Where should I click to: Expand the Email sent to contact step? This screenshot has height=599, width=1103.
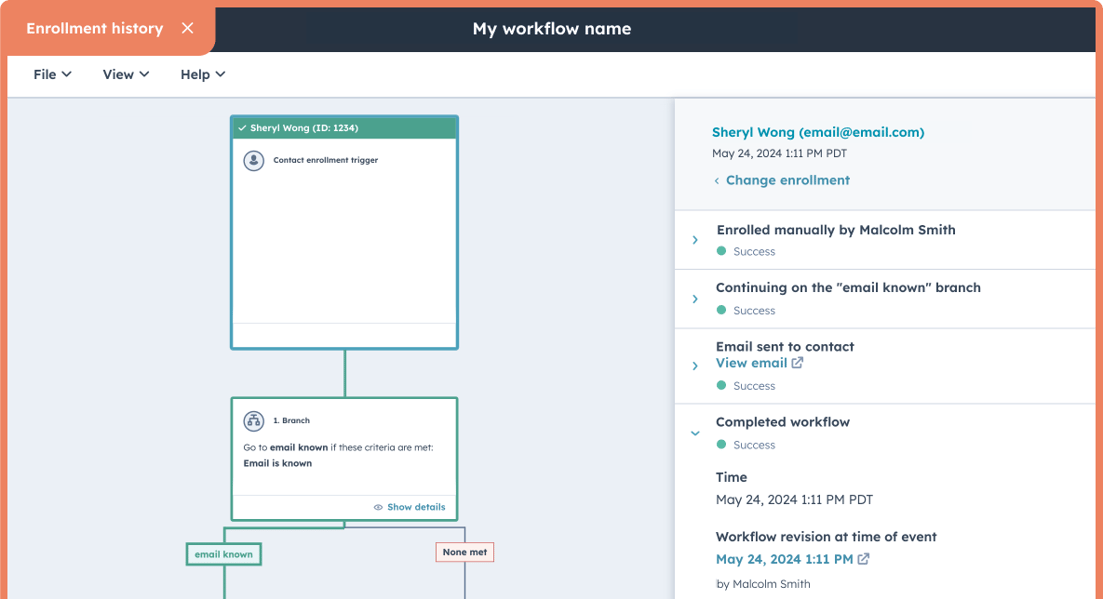pyautogui.click(x=695, y=364)
